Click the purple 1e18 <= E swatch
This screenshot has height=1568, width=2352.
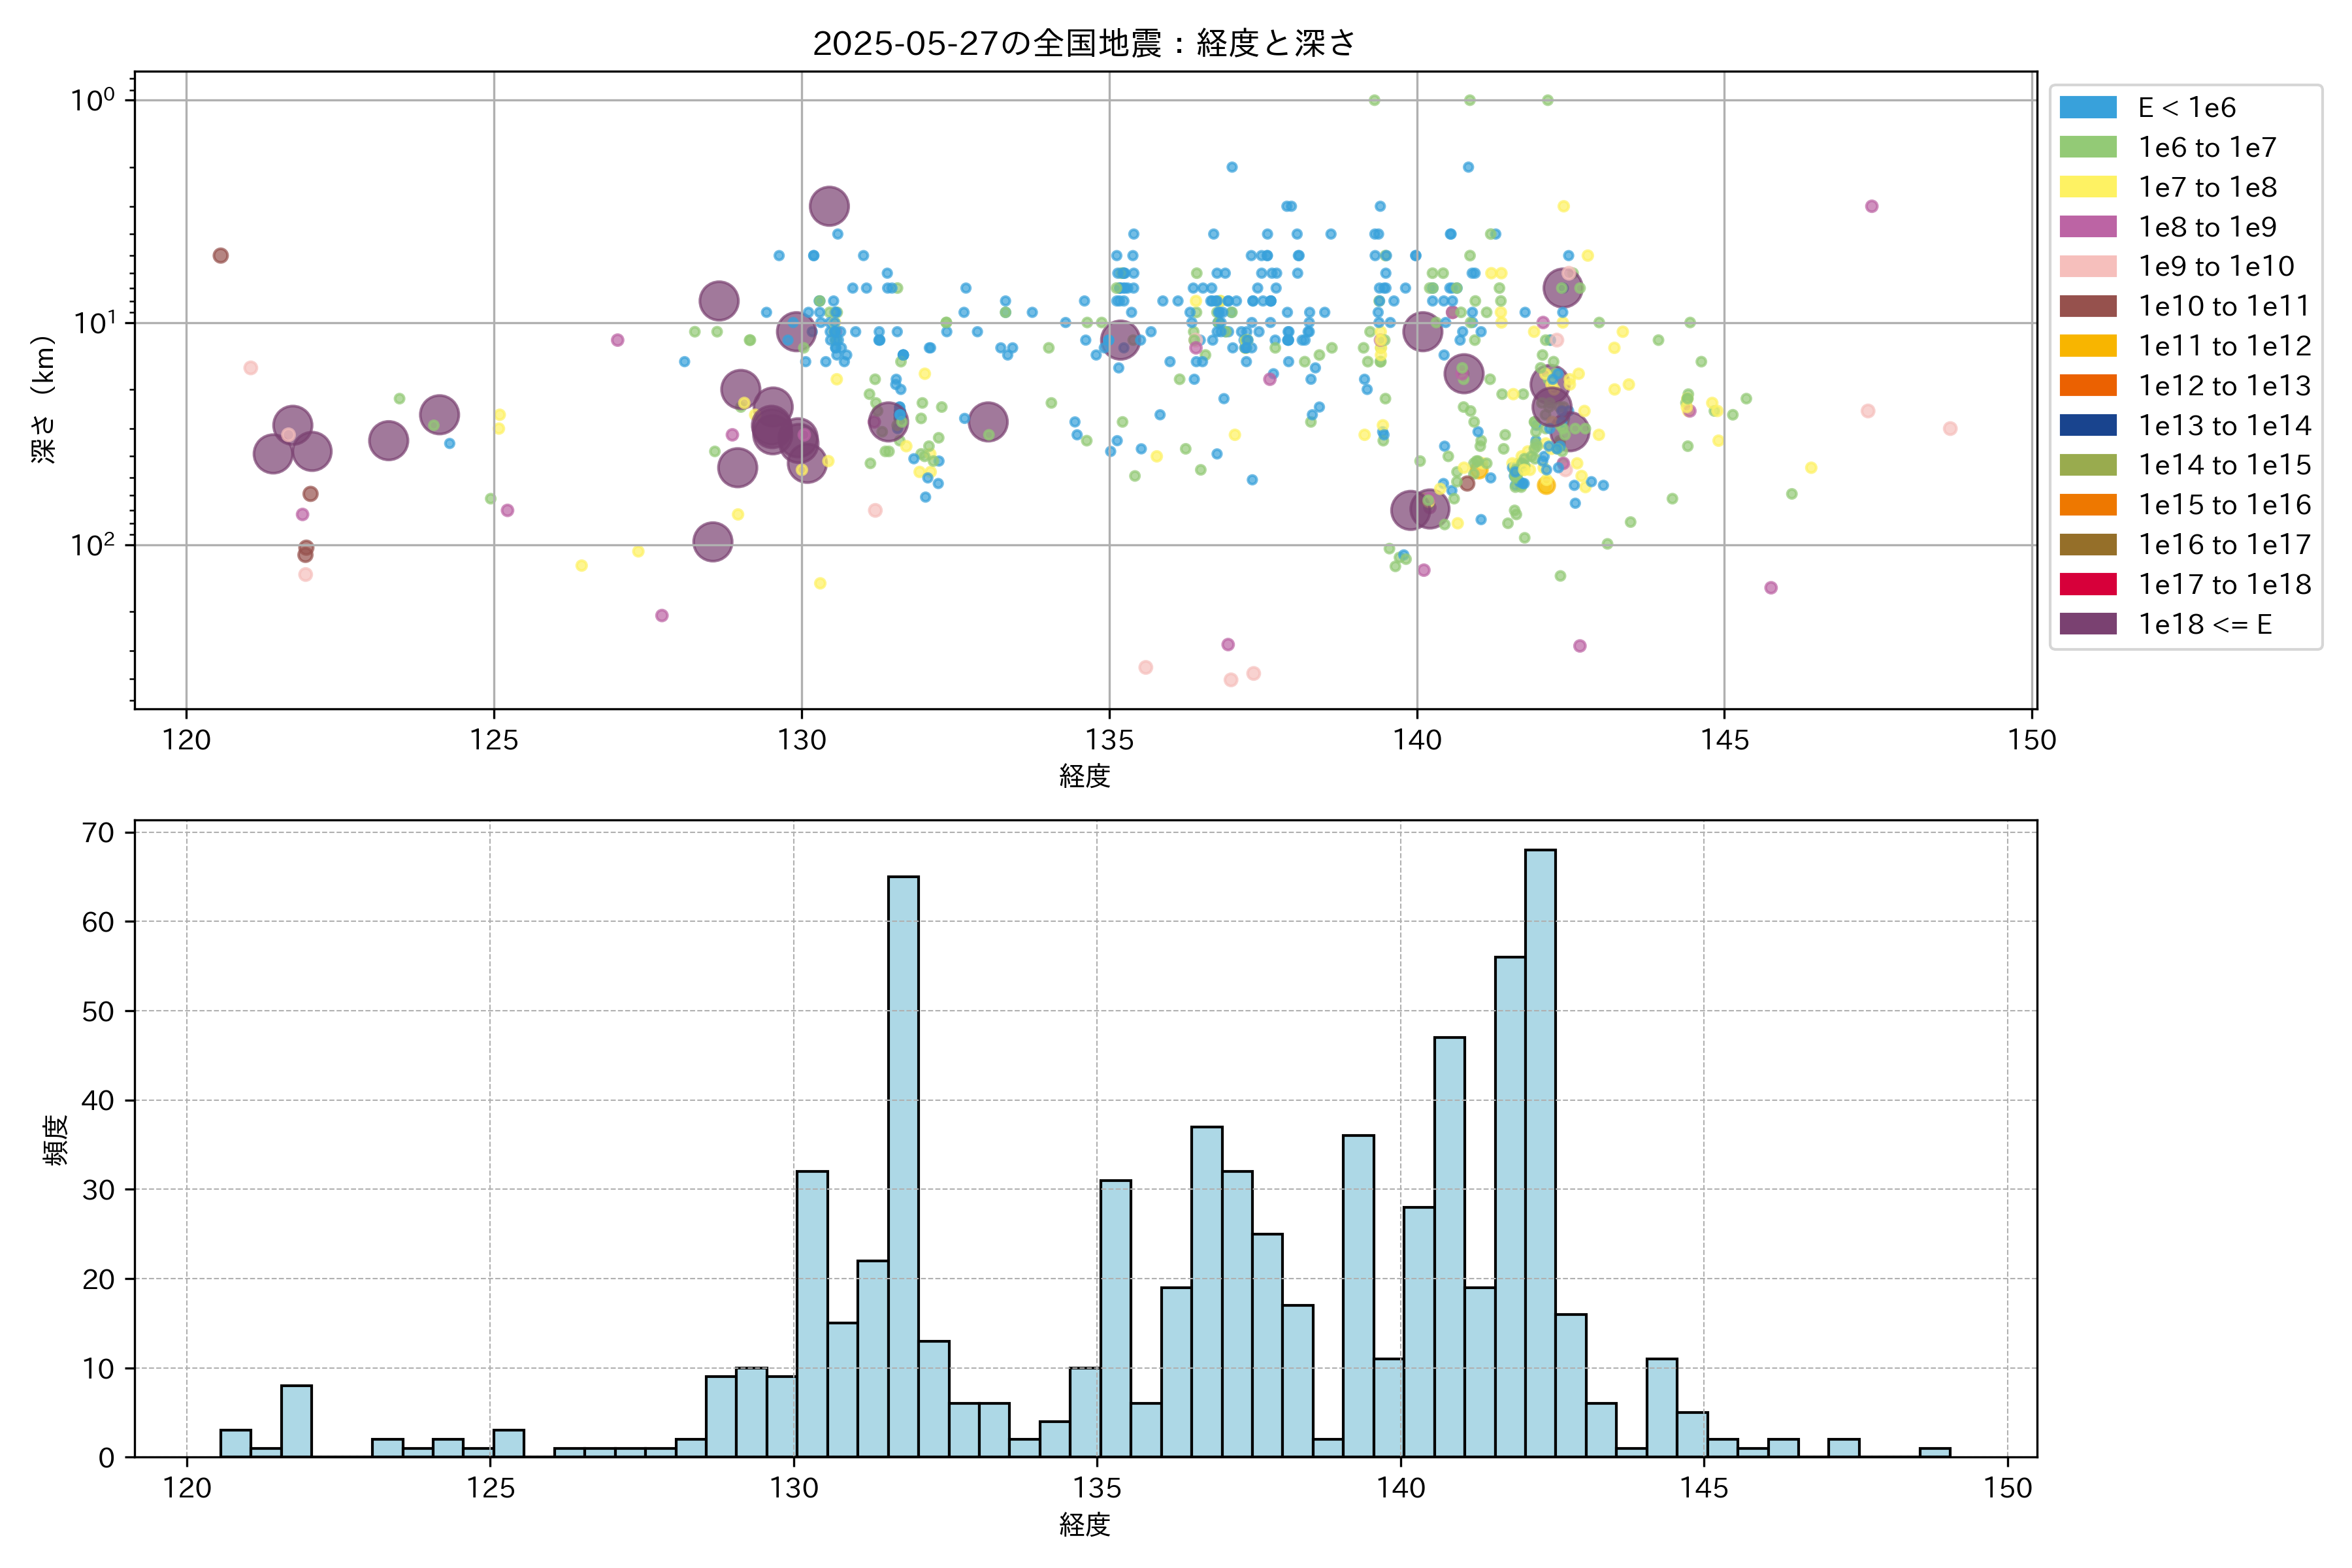(2087, 624)
